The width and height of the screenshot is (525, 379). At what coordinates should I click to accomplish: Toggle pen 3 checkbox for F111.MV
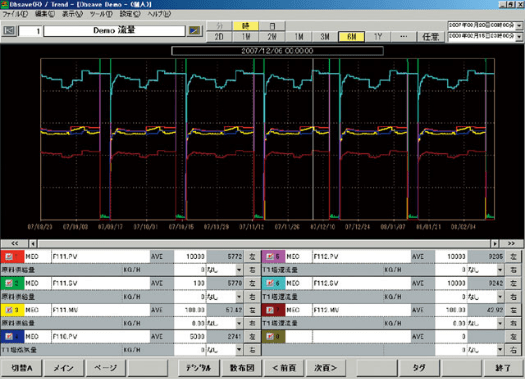click(9, 310)
